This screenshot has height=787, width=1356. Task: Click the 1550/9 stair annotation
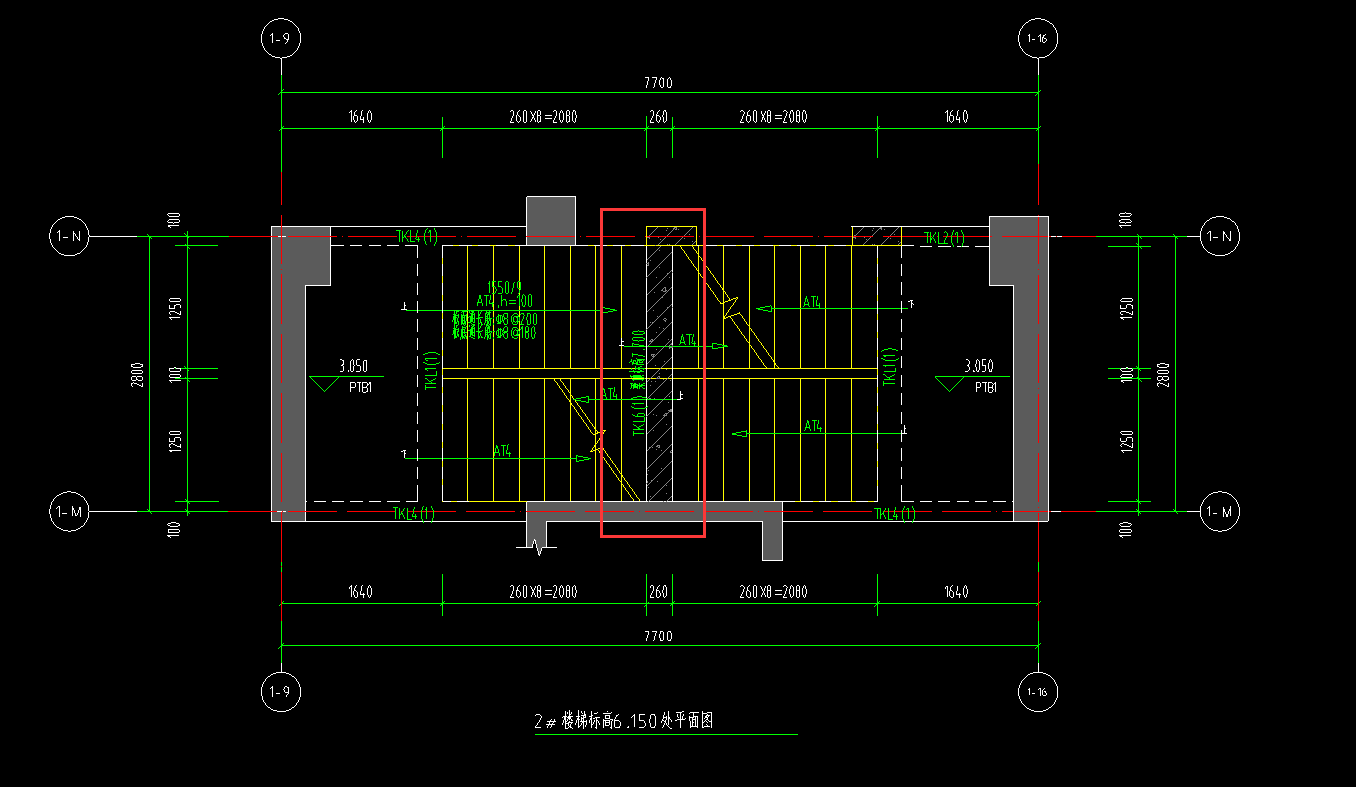504,286
